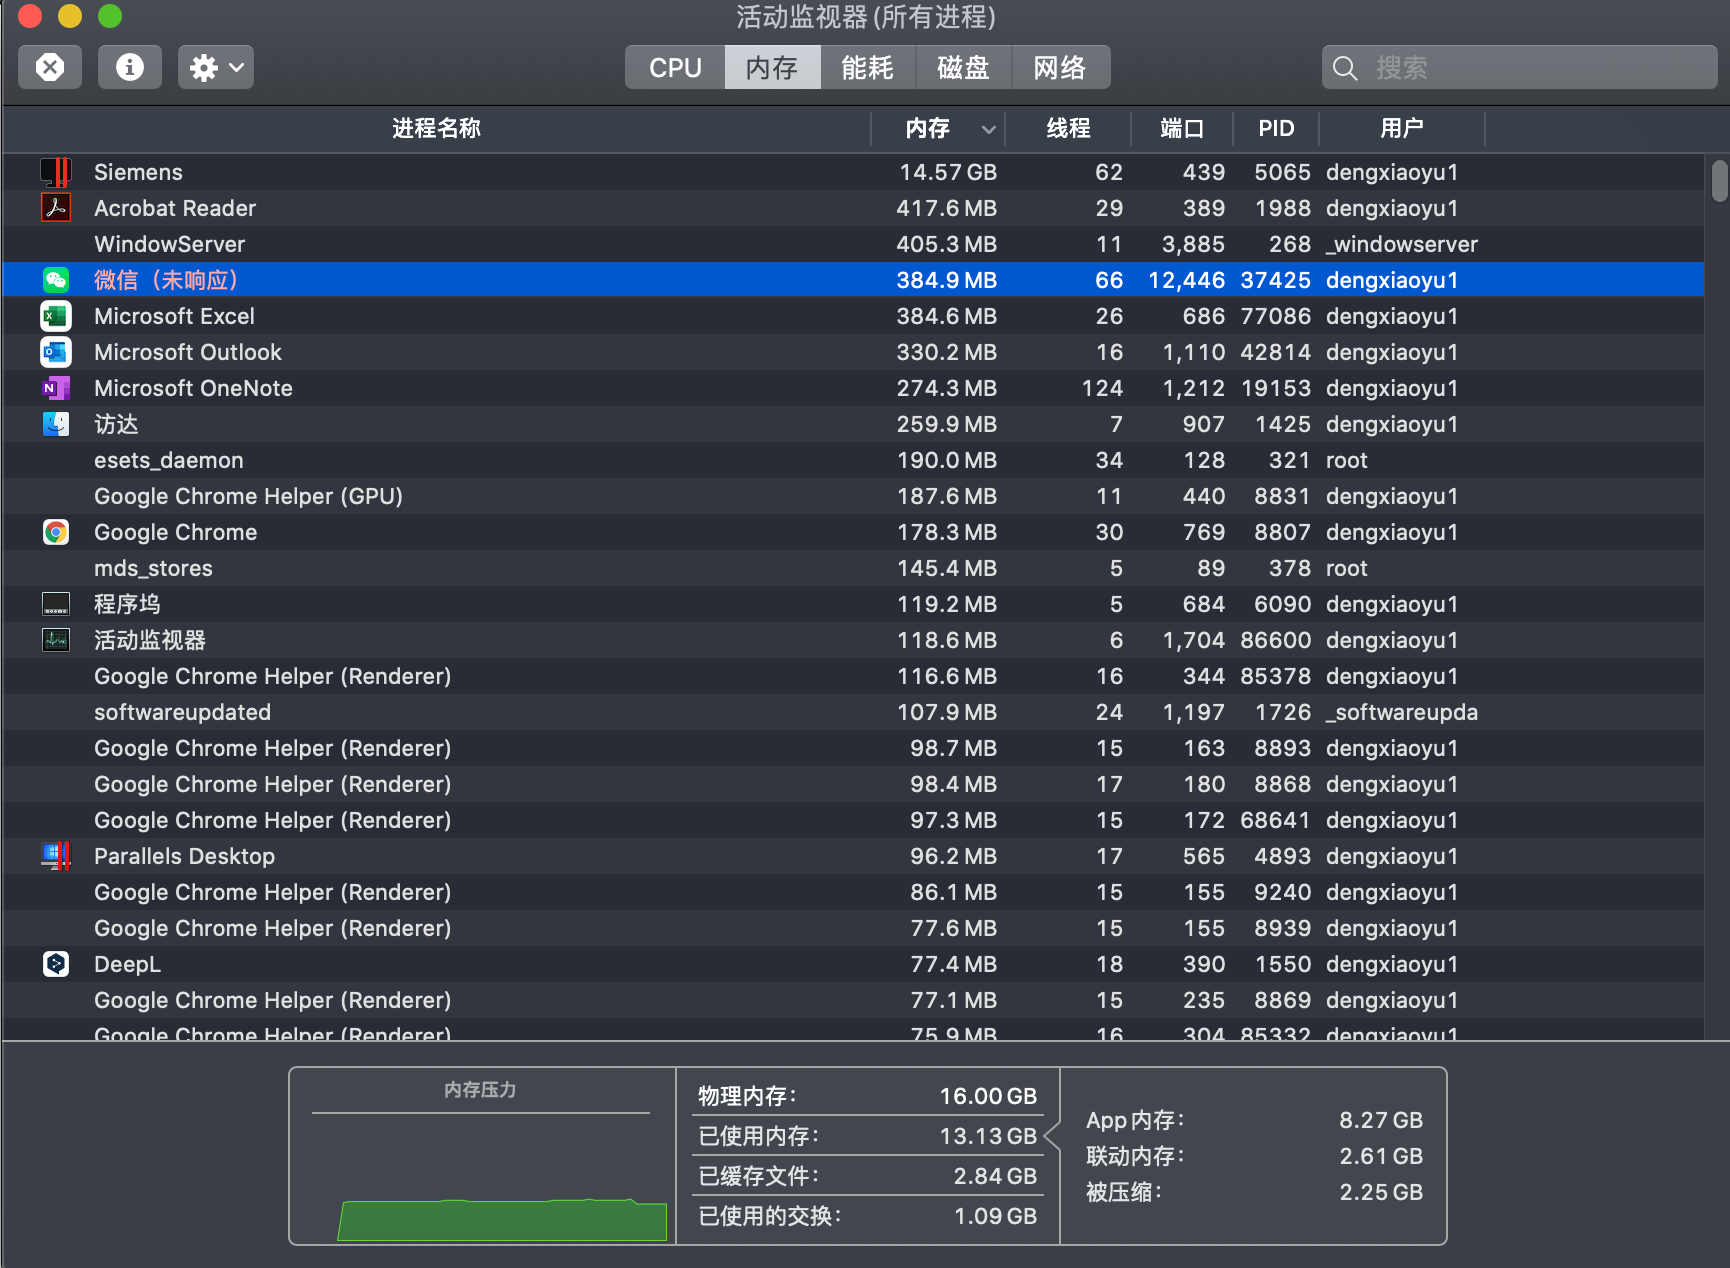Click Siemens memory value 14.57 GB
1730x1268 pixels.
click(948, 172)
